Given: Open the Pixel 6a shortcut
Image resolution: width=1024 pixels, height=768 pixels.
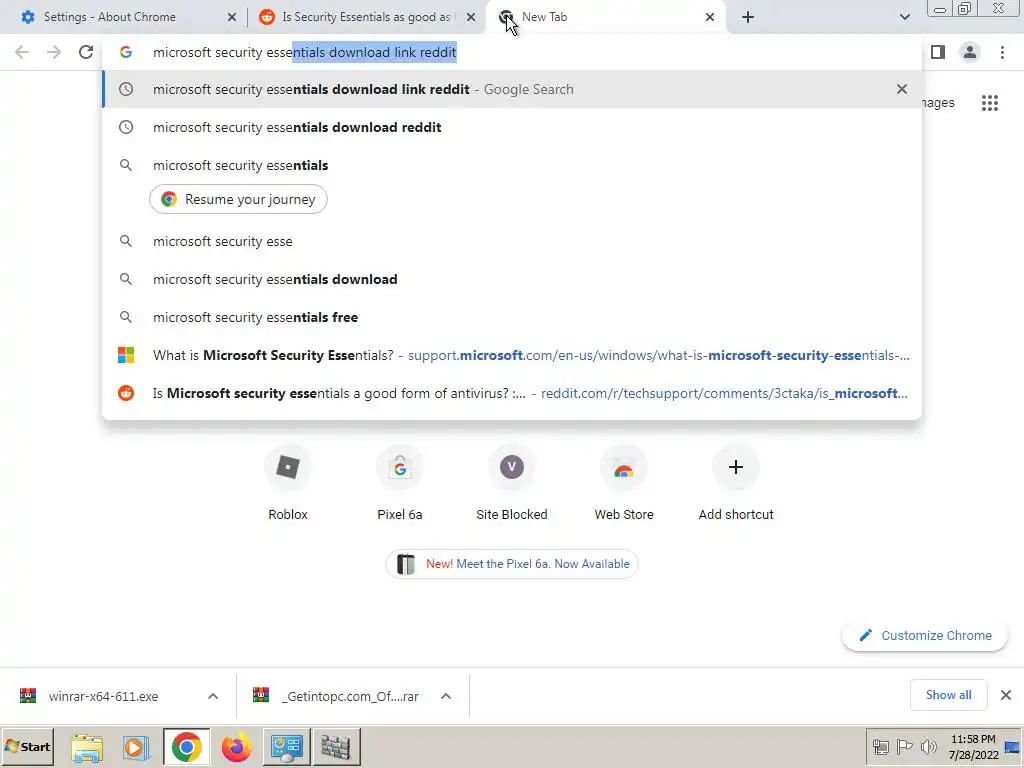Looking at the screenshot, I should [x=400, y=485].
